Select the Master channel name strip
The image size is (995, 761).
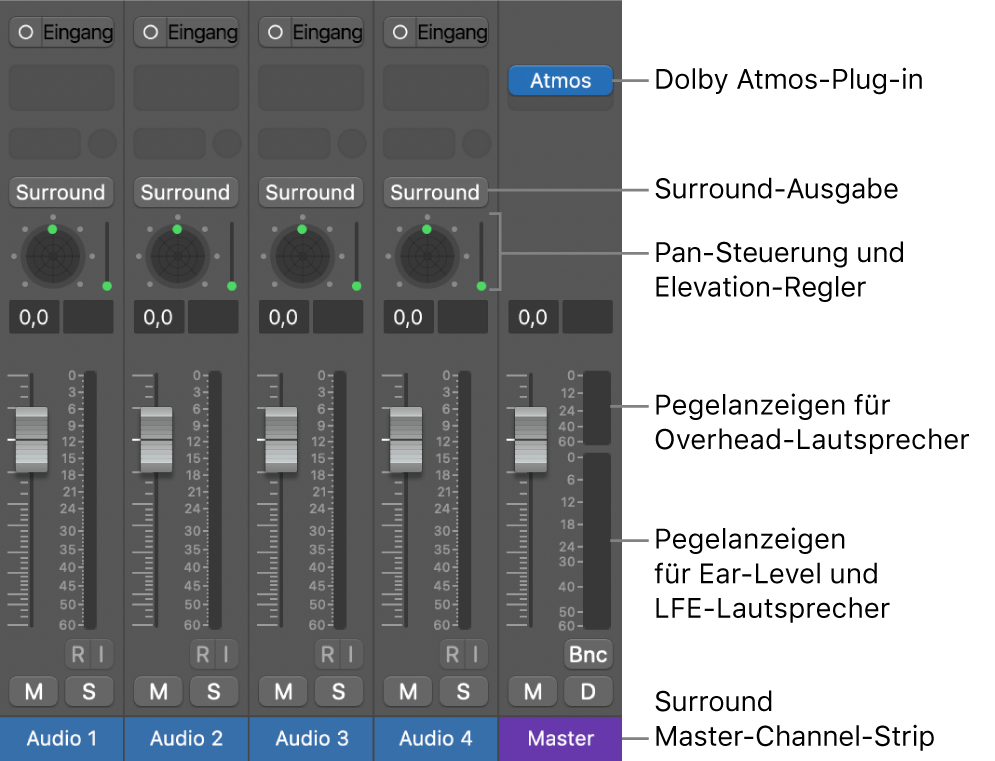[x=559, y=739]
